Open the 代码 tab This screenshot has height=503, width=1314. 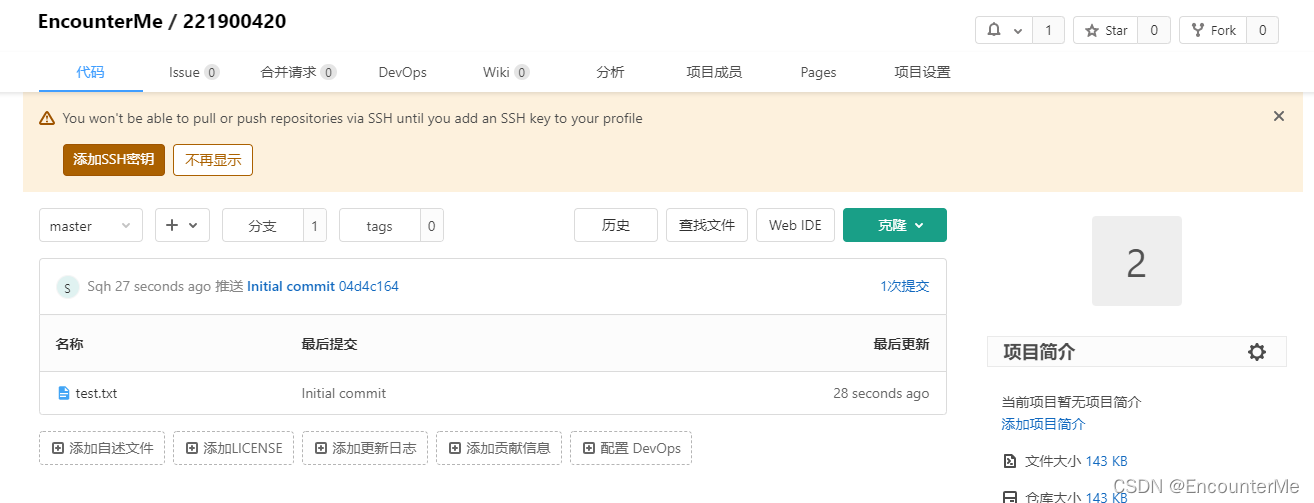click(90, 72)
